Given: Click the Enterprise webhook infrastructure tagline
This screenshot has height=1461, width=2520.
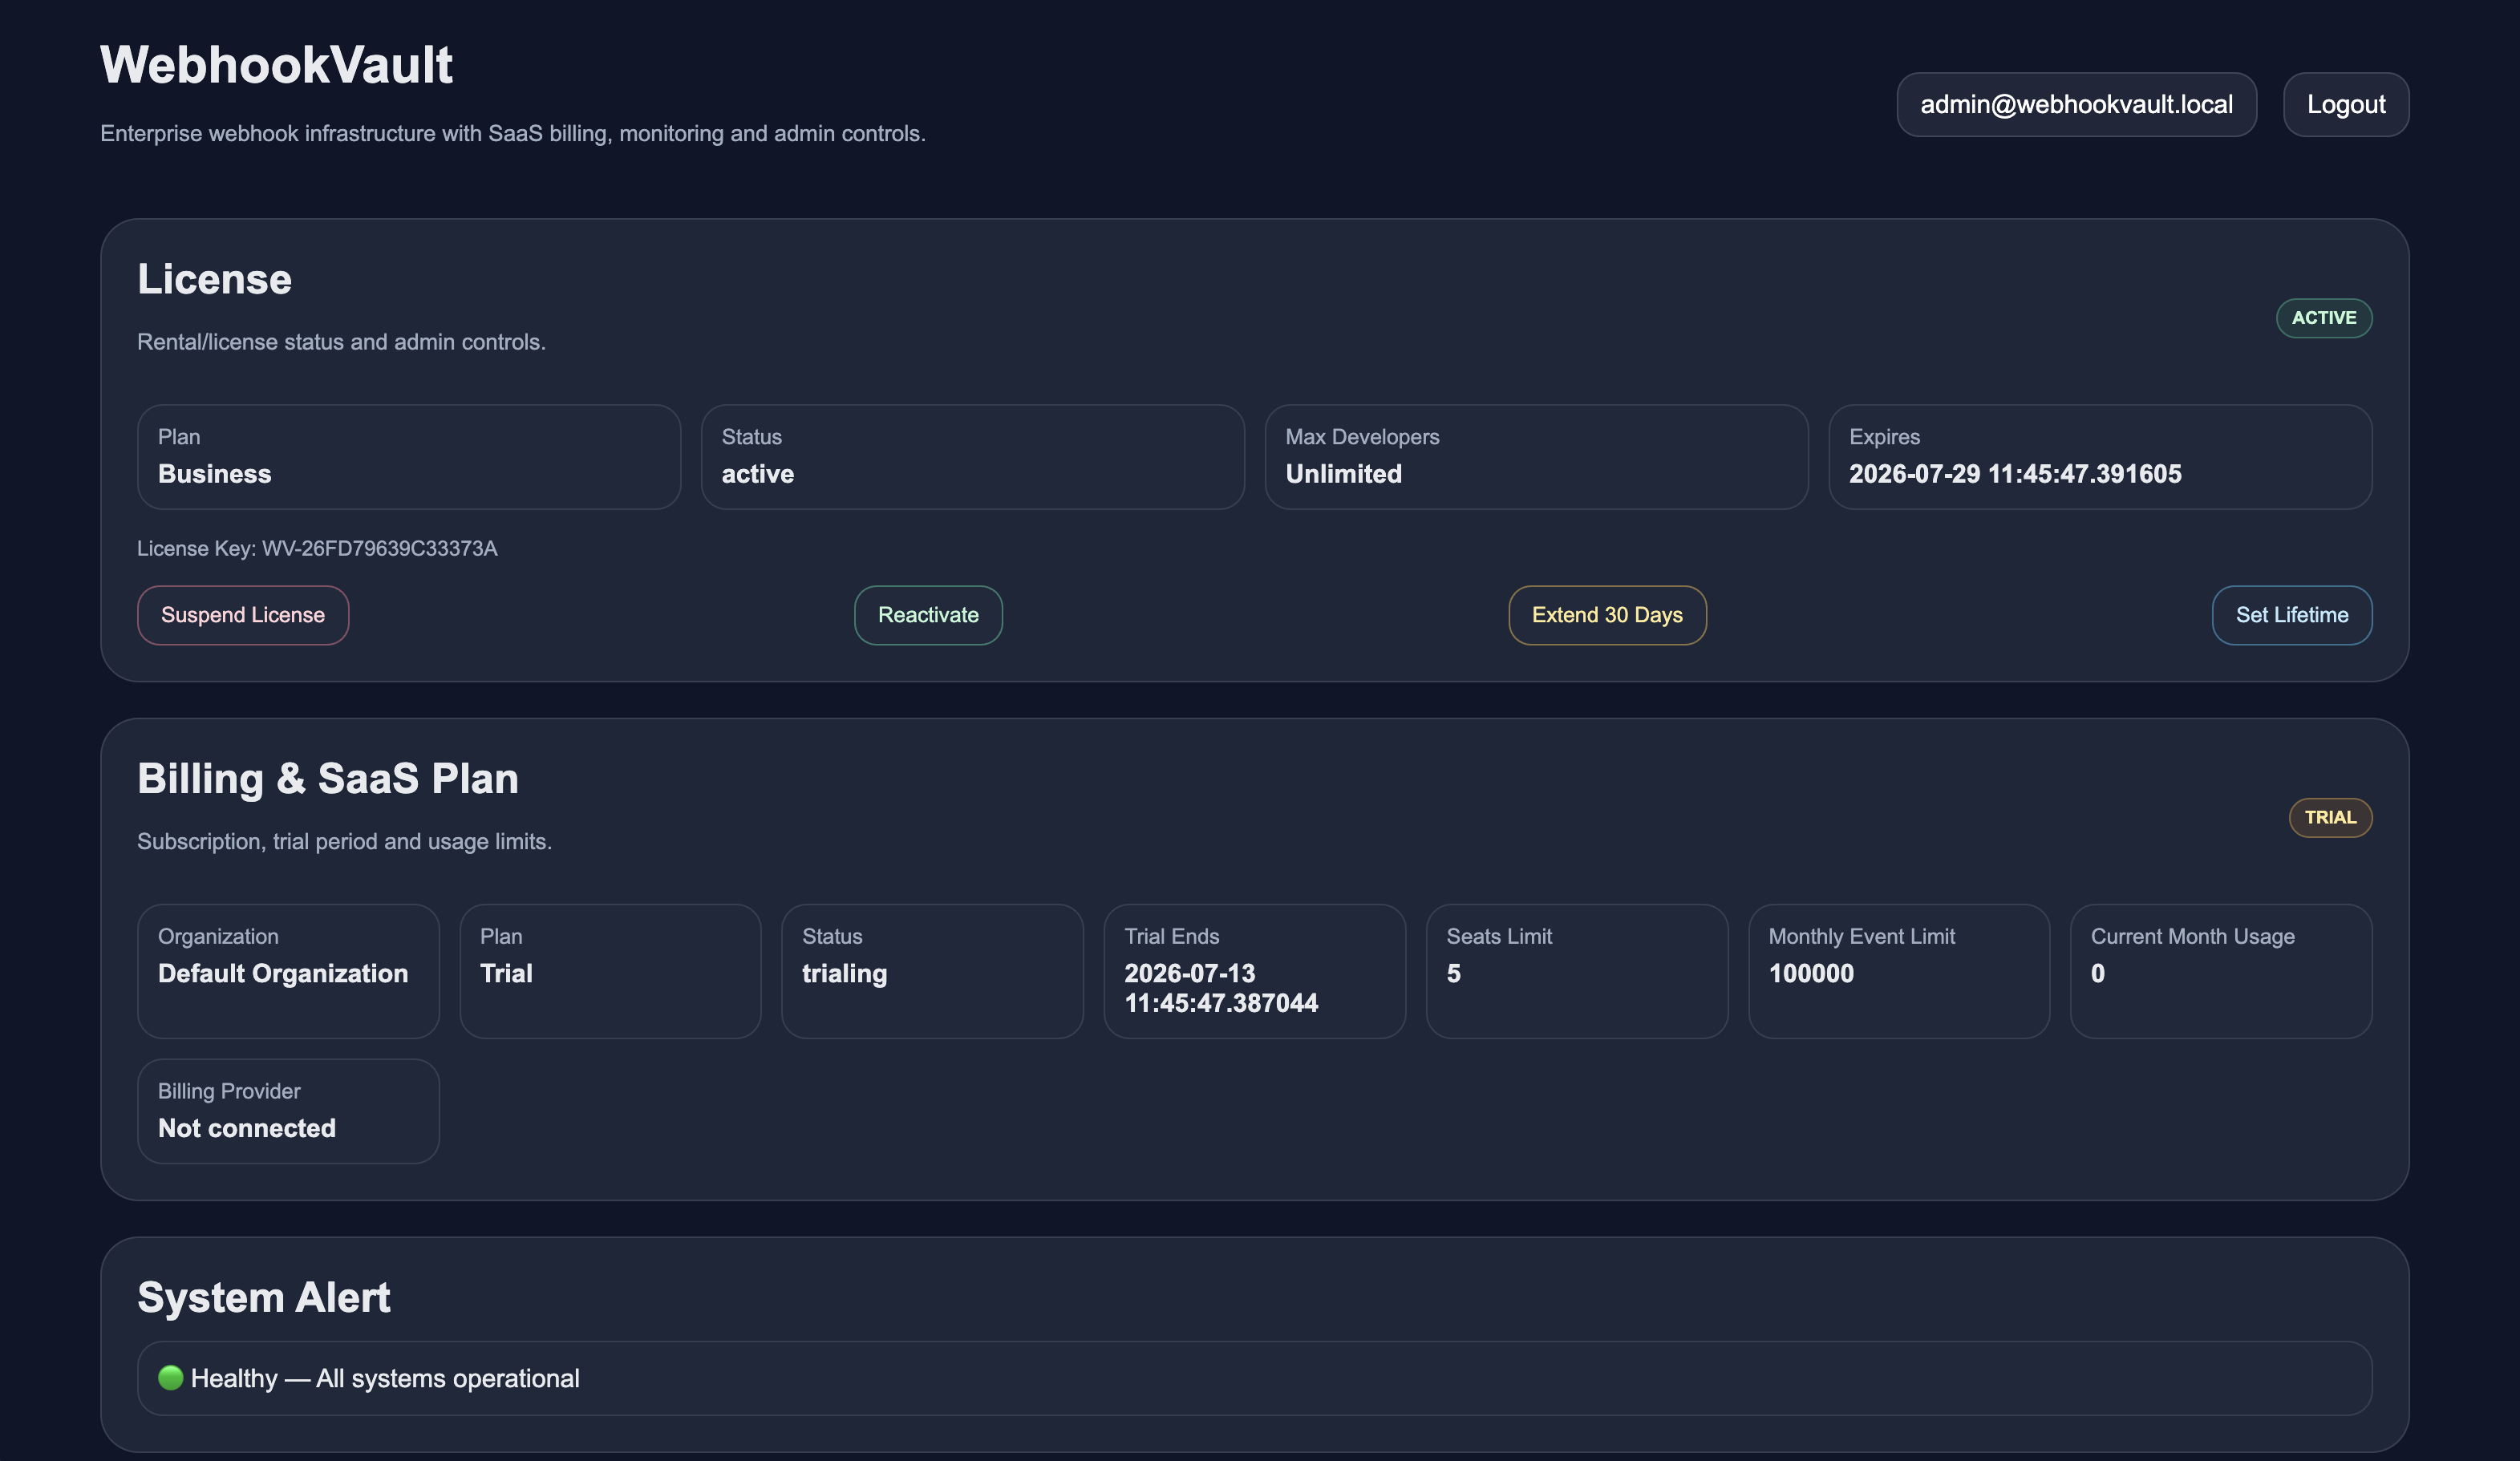Looking at the screenshot, I should (512, 133).
